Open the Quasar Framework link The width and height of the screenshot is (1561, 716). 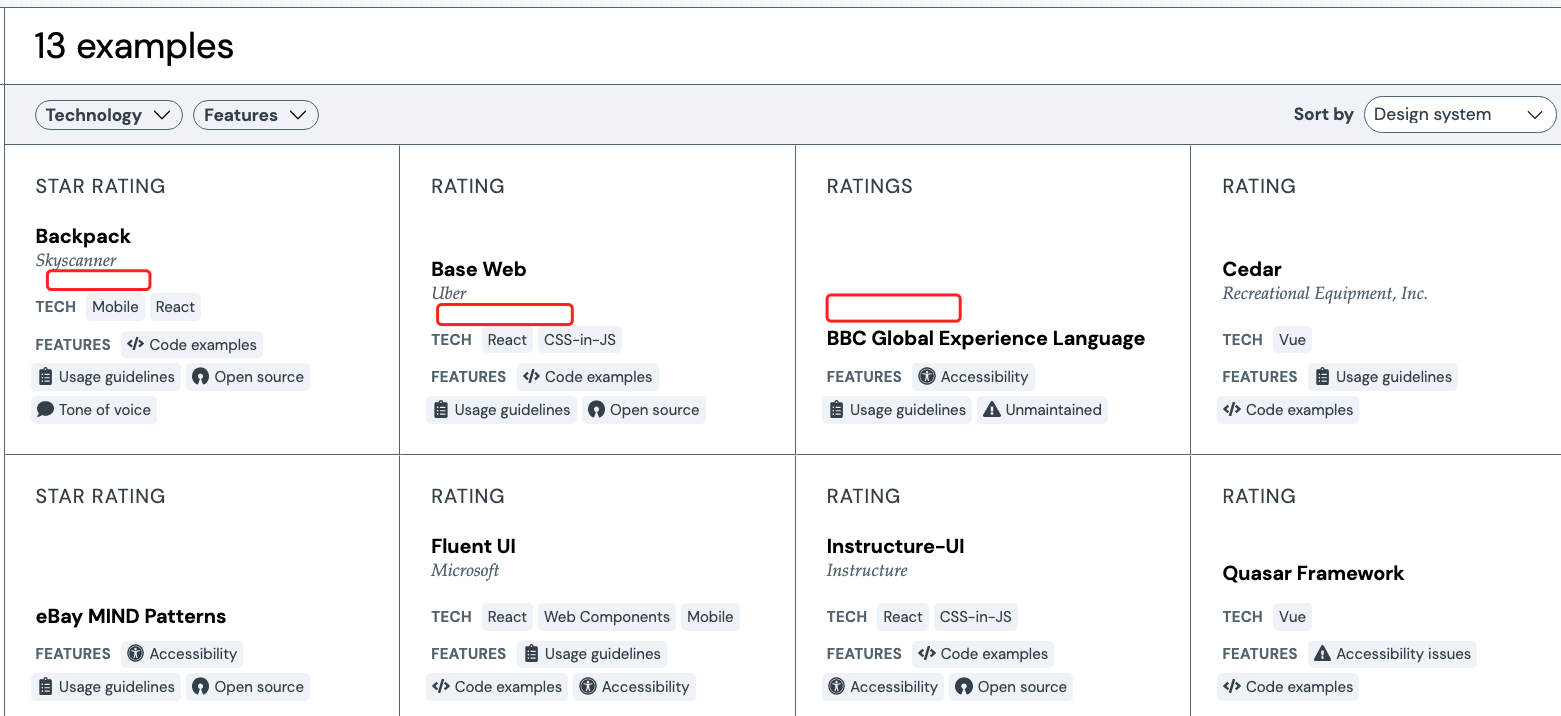tap(1313, 573)
